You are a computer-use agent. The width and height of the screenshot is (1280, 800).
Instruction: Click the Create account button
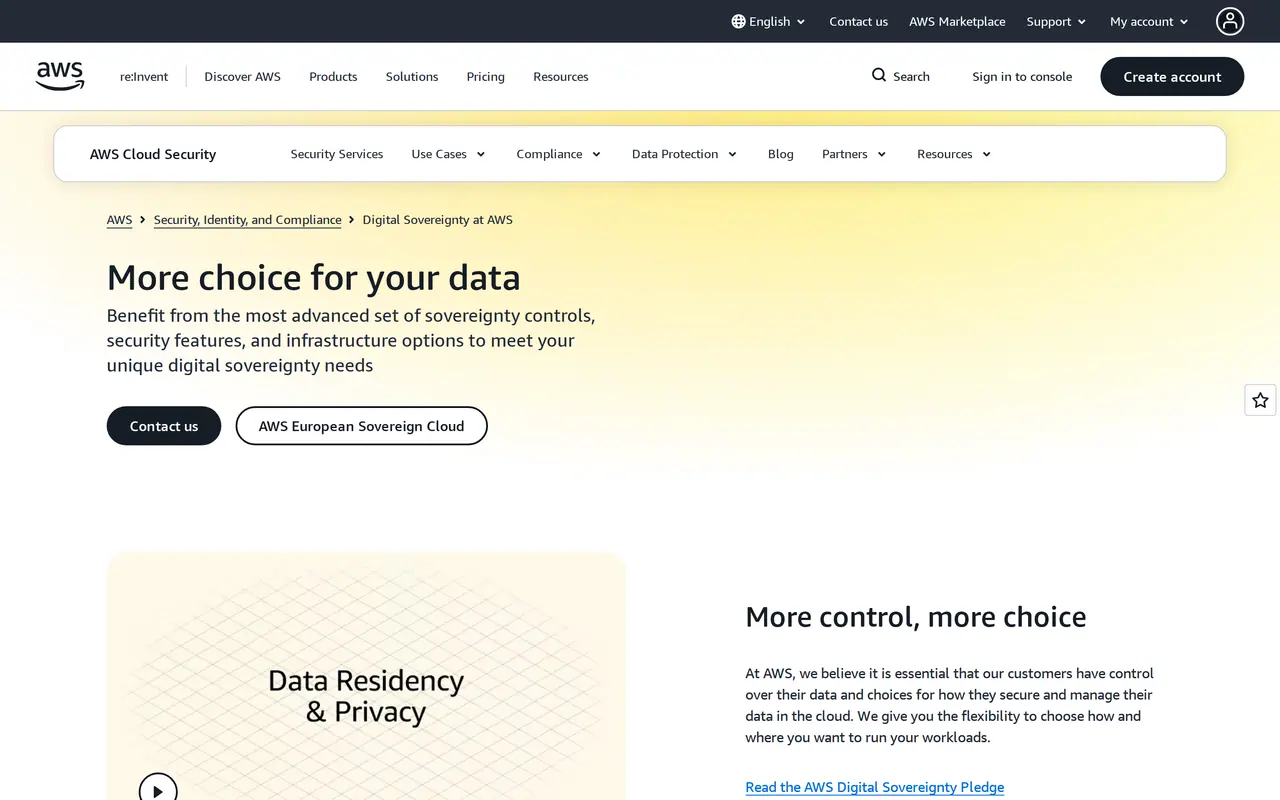[x=1172, y=76]
